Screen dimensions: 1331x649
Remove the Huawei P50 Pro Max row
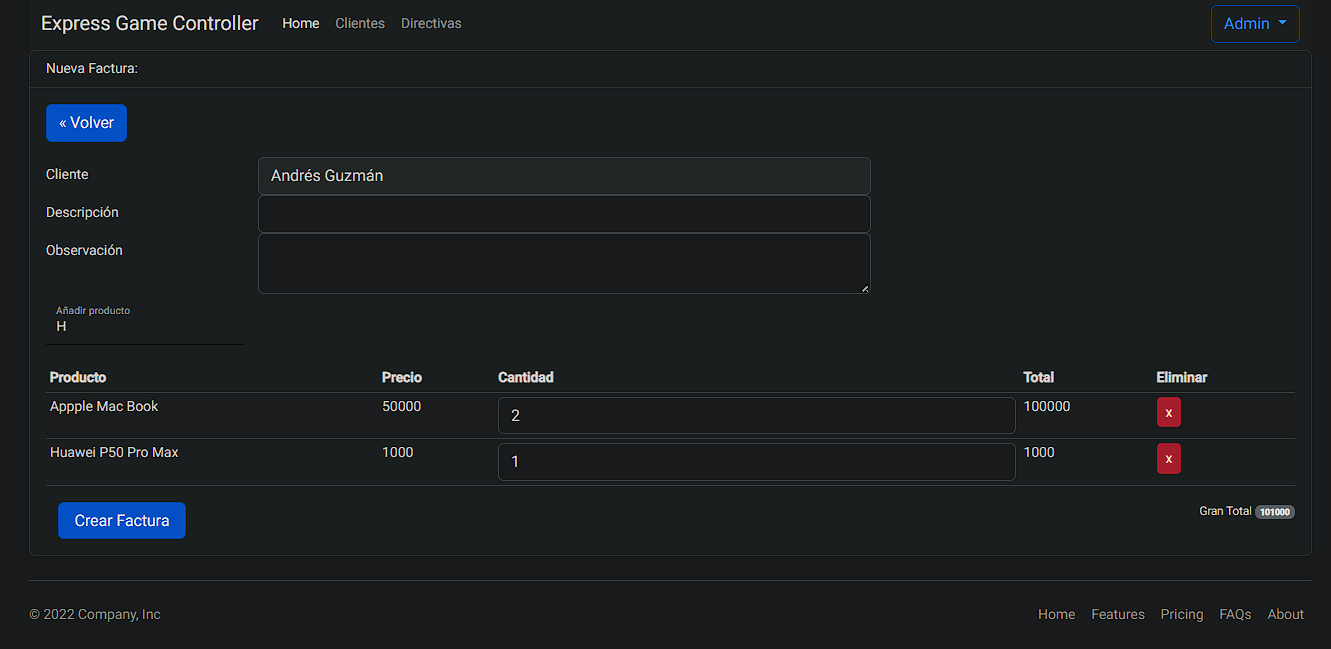[1168, 458]
